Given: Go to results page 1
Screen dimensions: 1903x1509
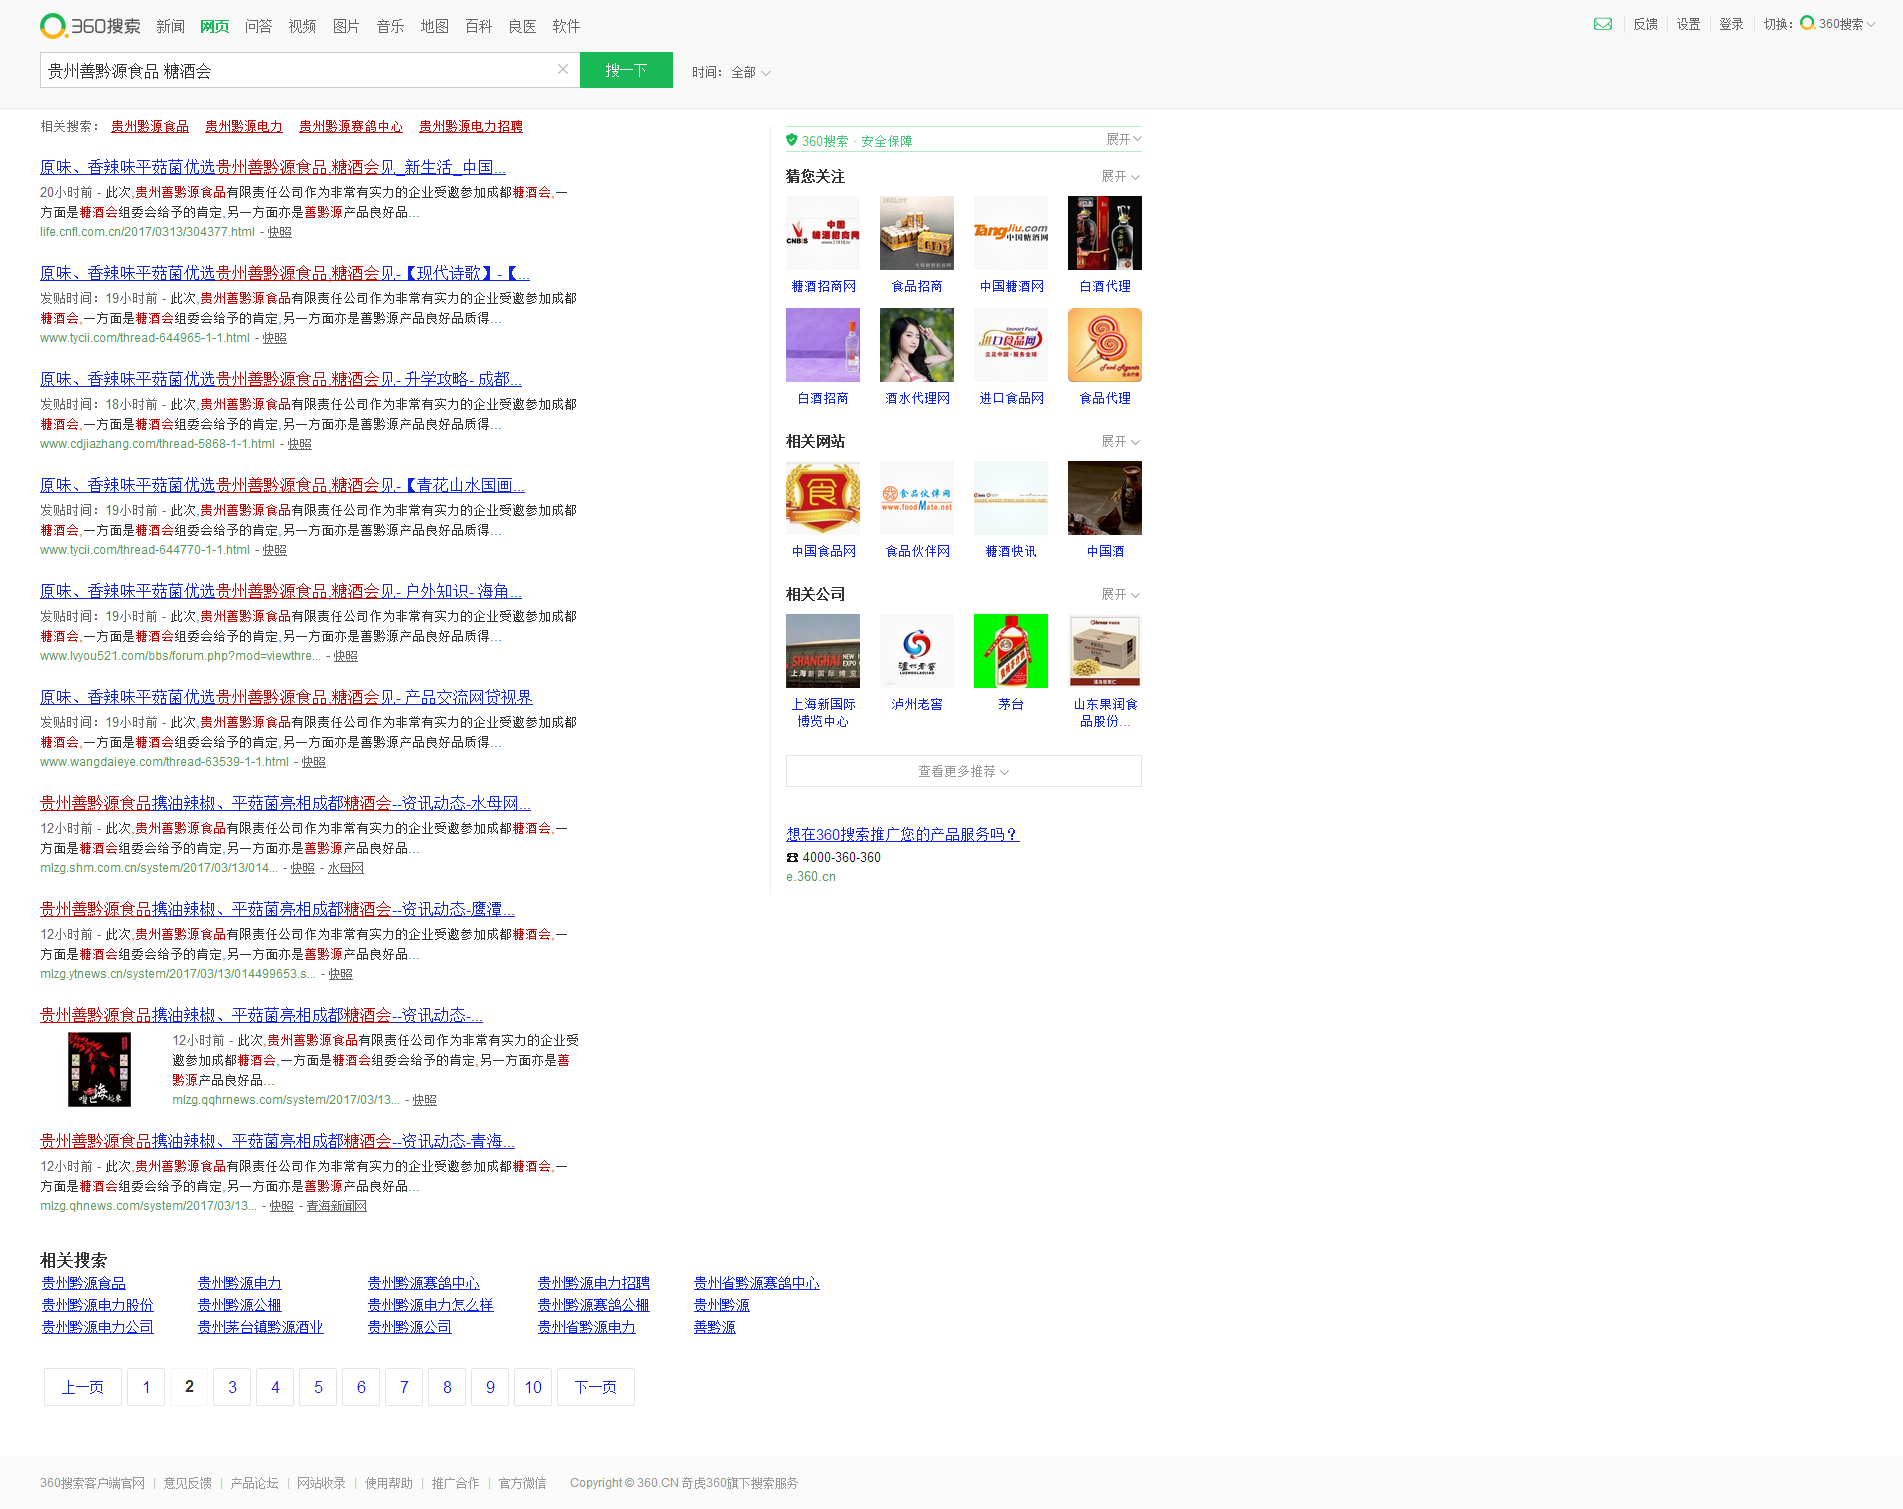Looking at the screenshot, I should pyautogui.click(x=146, y=1387).
